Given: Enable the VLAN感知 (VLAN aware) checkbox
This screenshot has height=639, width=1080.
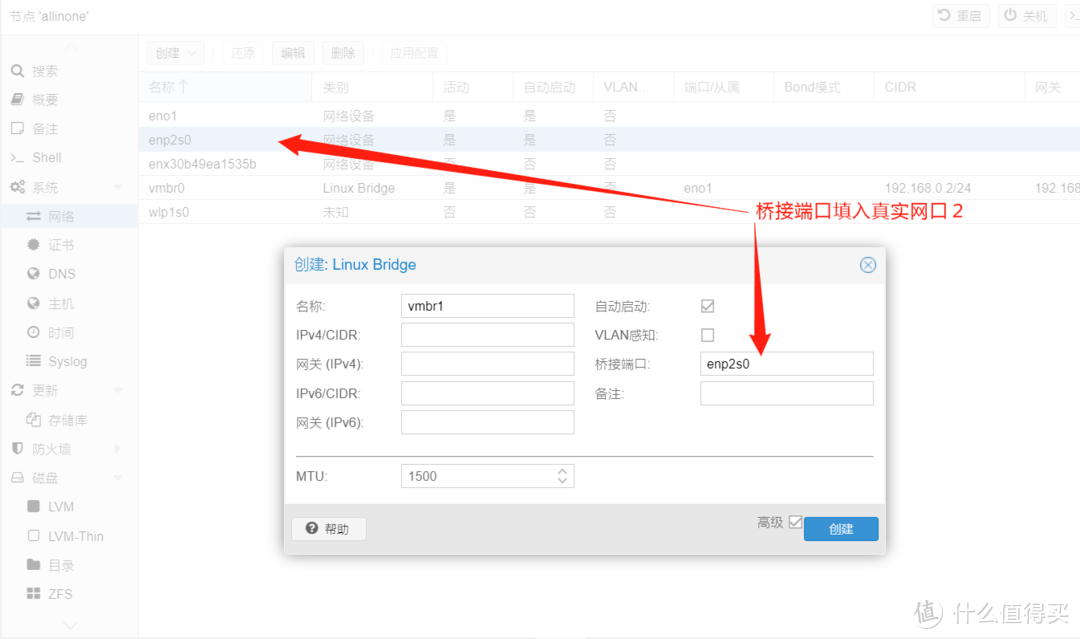Looking at the screenshot, I should pos(707,335).
